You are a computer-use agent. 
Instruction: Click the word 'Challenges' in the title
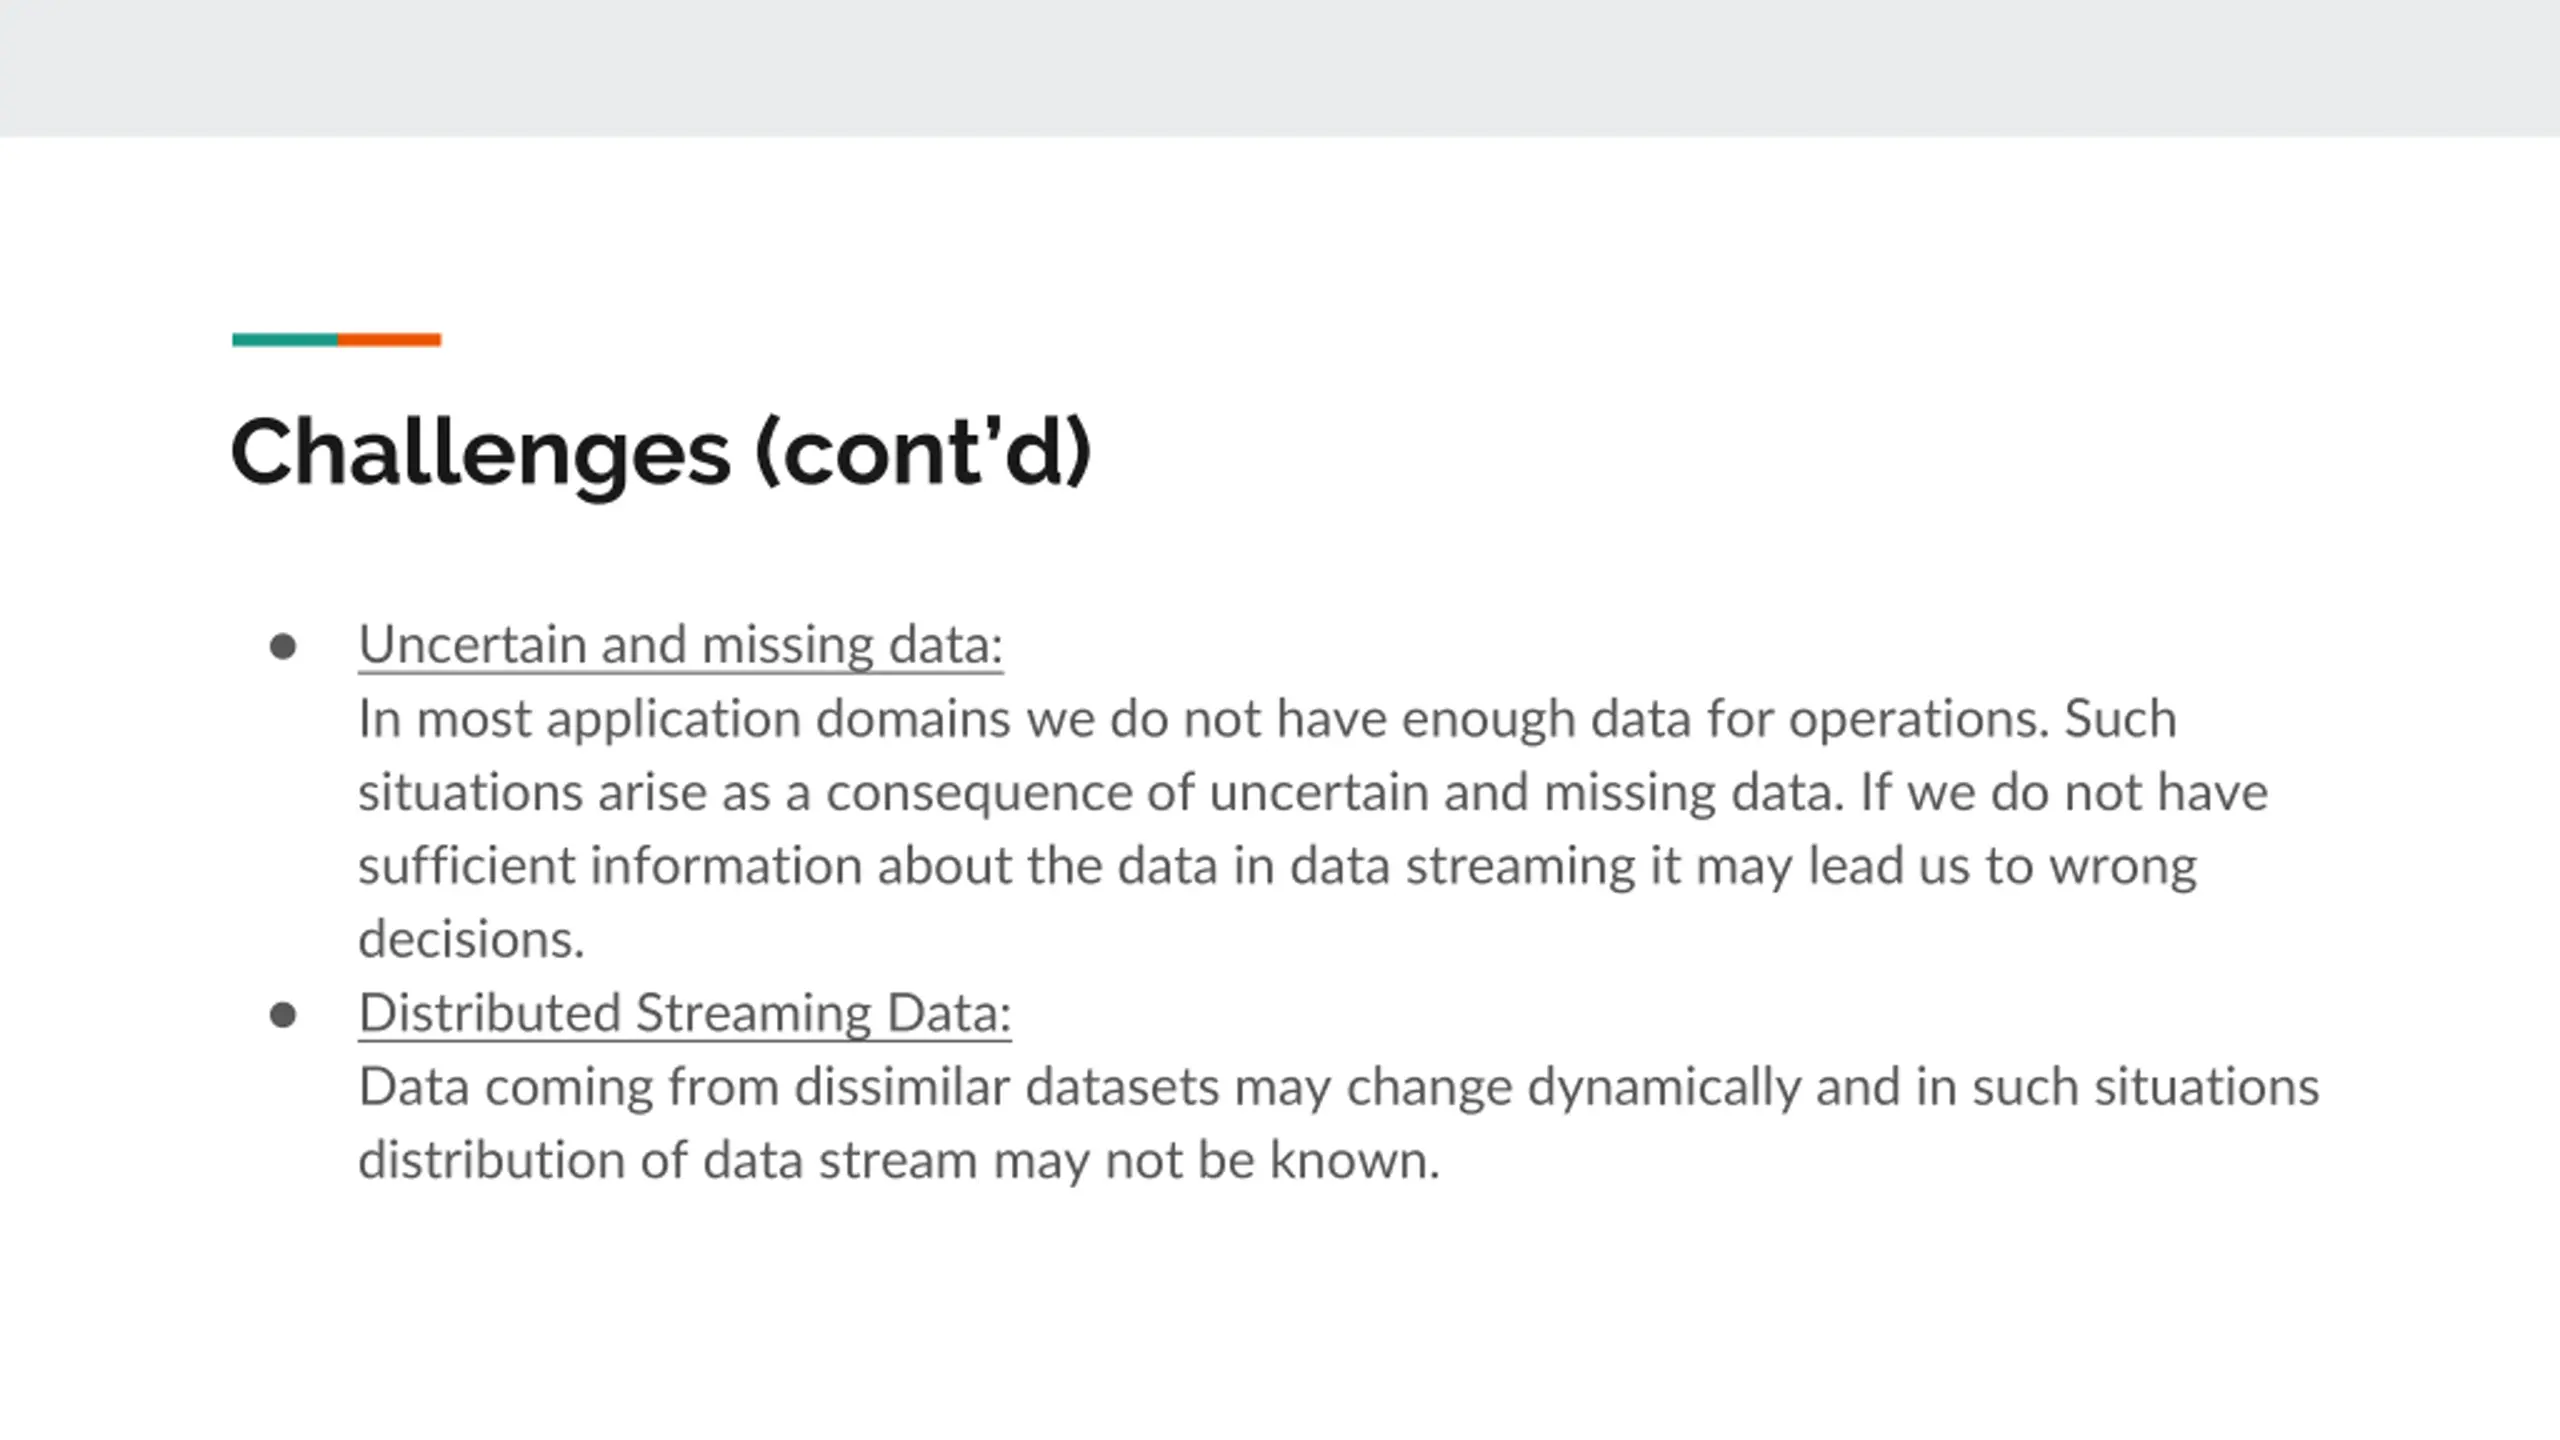[x=480, y=453]
